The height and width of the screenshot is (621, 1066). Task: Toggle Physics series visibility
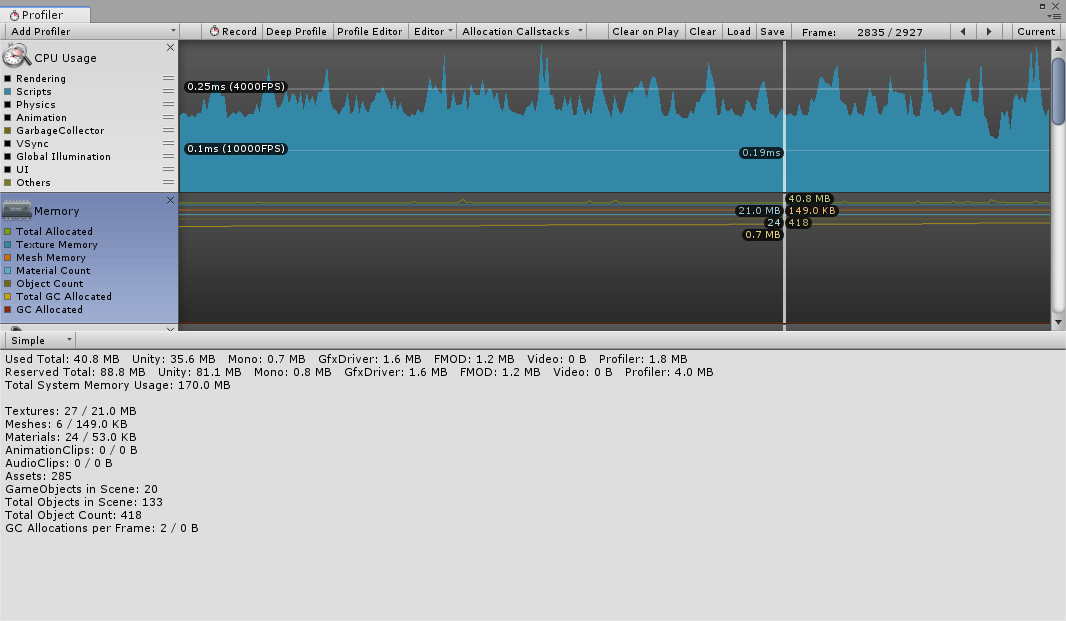click(x=7, y=105)
